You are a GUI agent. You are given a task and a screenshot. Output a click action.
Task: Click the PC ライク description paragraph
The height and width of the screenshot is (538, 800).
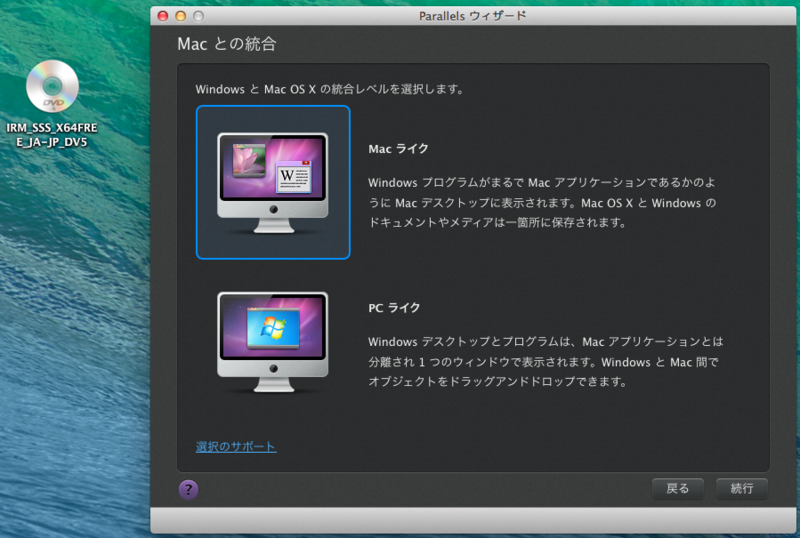pyautogui.click(x=545, y=361)
